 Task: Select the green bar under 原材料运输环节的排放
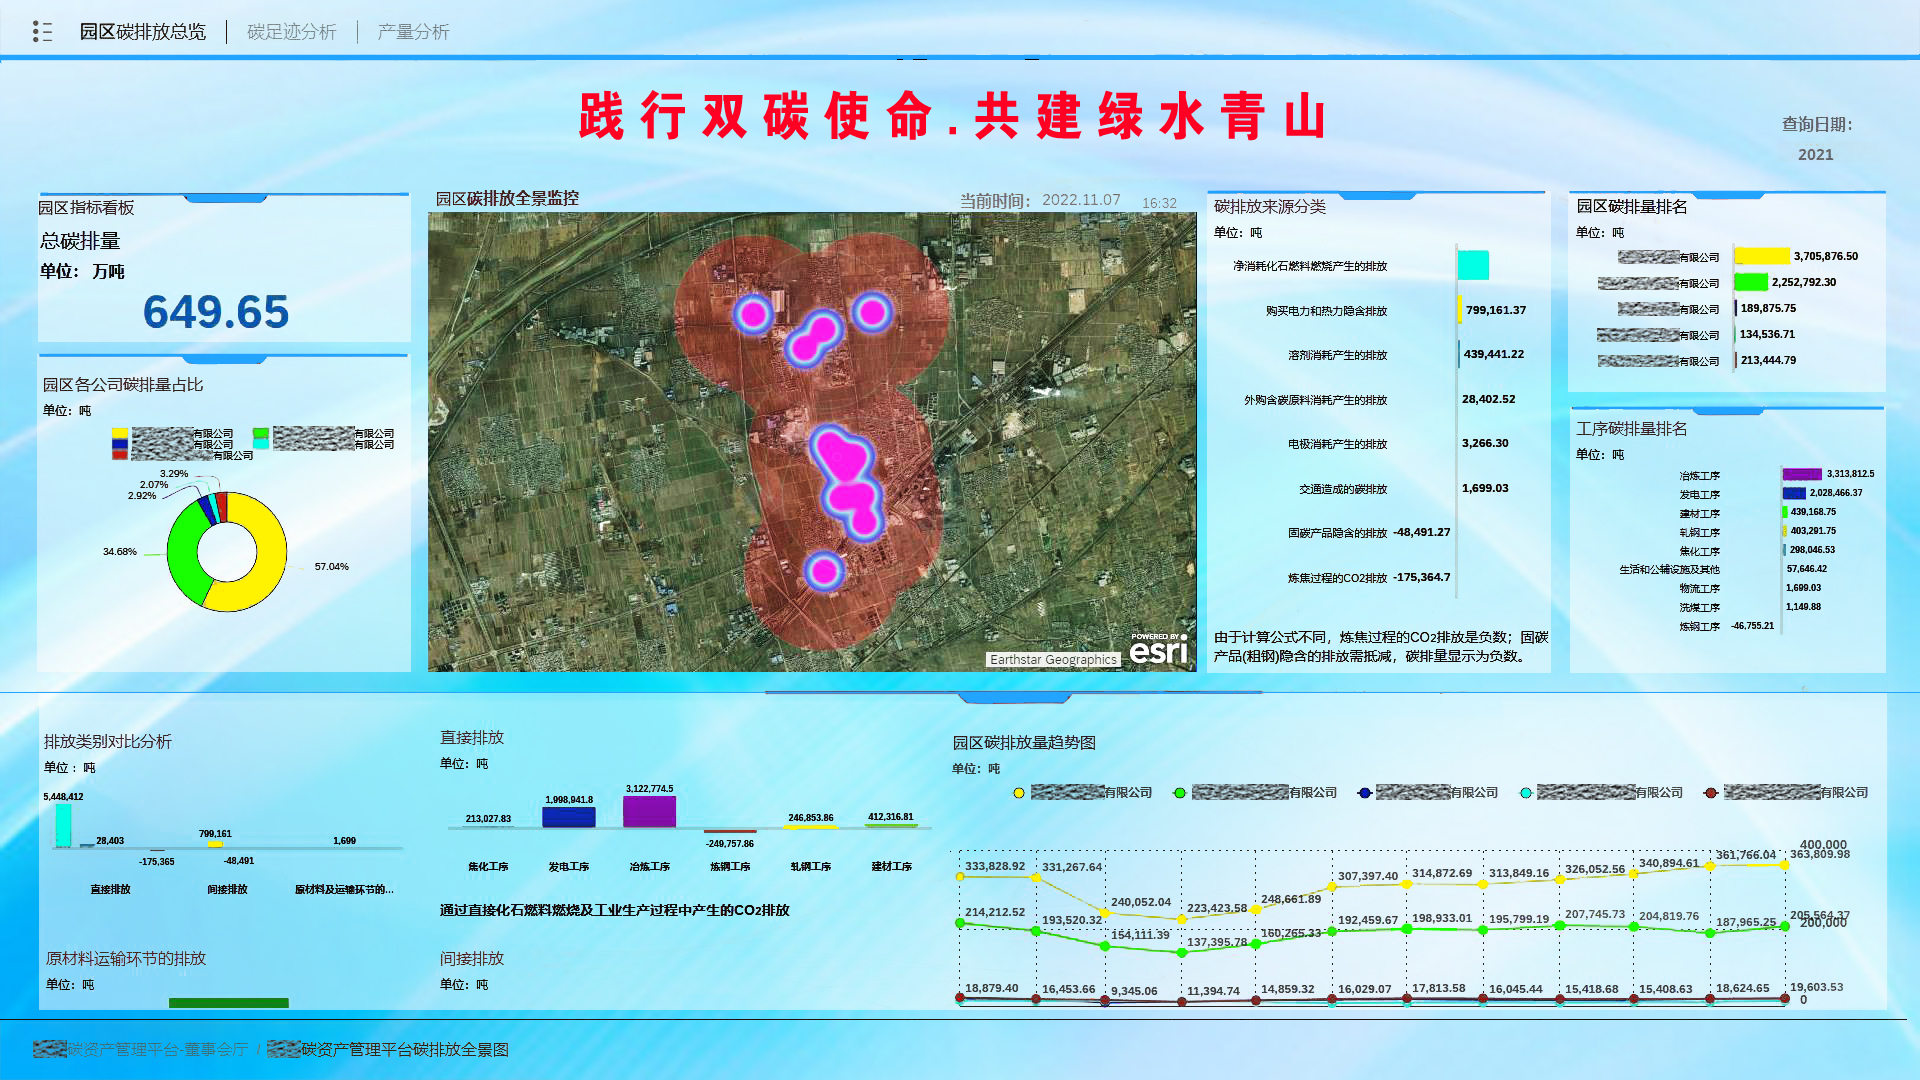[x=228, y=1003]
